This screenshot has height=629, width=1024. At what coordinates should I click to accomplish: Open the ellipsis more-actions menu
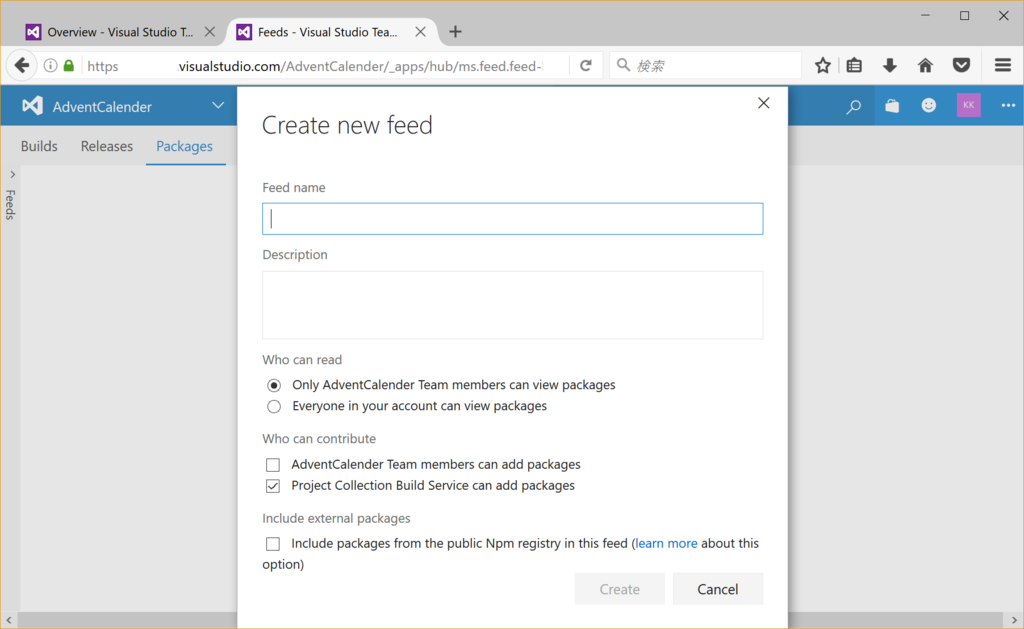click(x=1008, y=105)
